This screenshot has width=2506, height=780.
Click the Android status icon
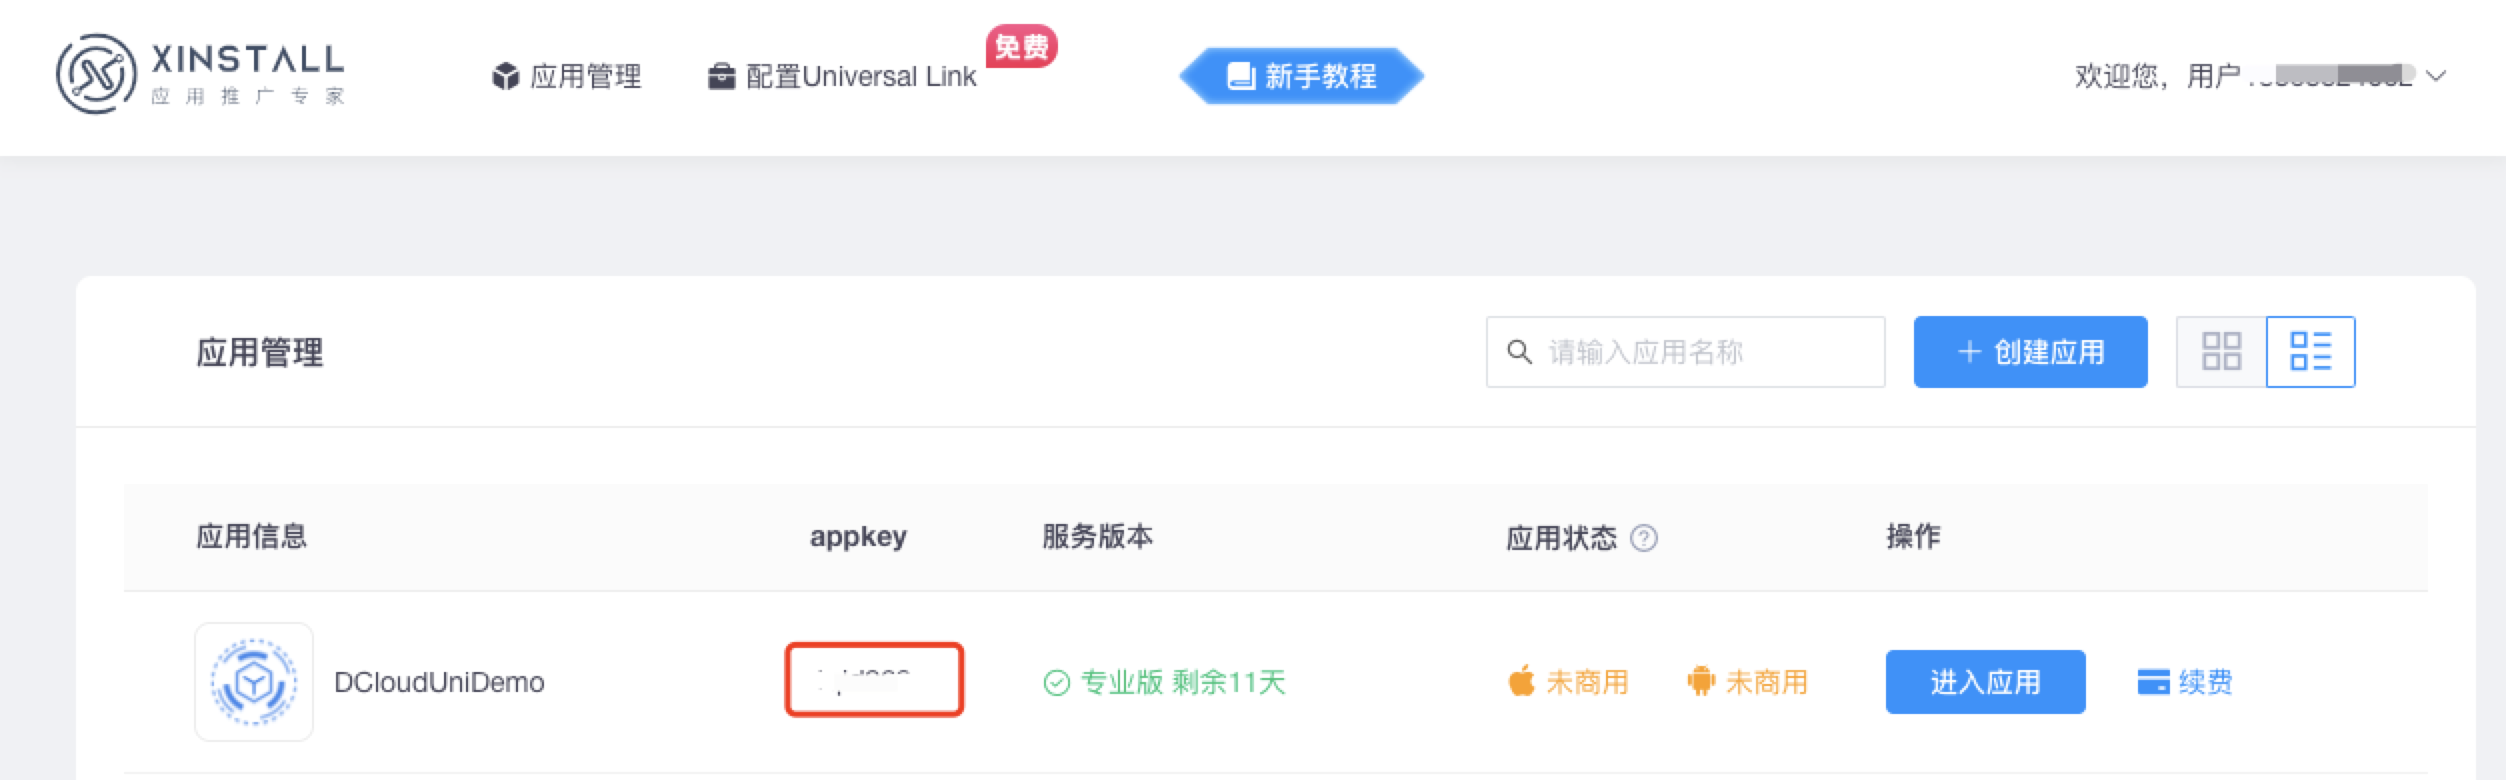click(1700, 681)
